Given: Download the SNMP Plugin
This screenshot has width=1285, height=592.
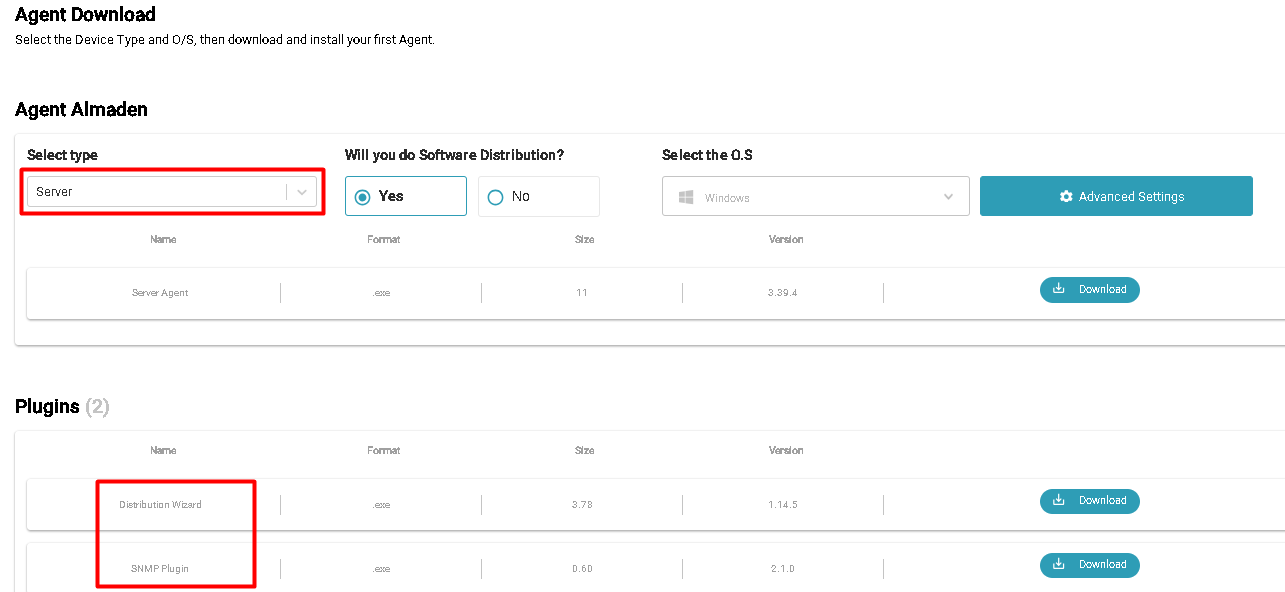Looking at the screenshot, I should pyautogui.click(x=1090, y=564).
